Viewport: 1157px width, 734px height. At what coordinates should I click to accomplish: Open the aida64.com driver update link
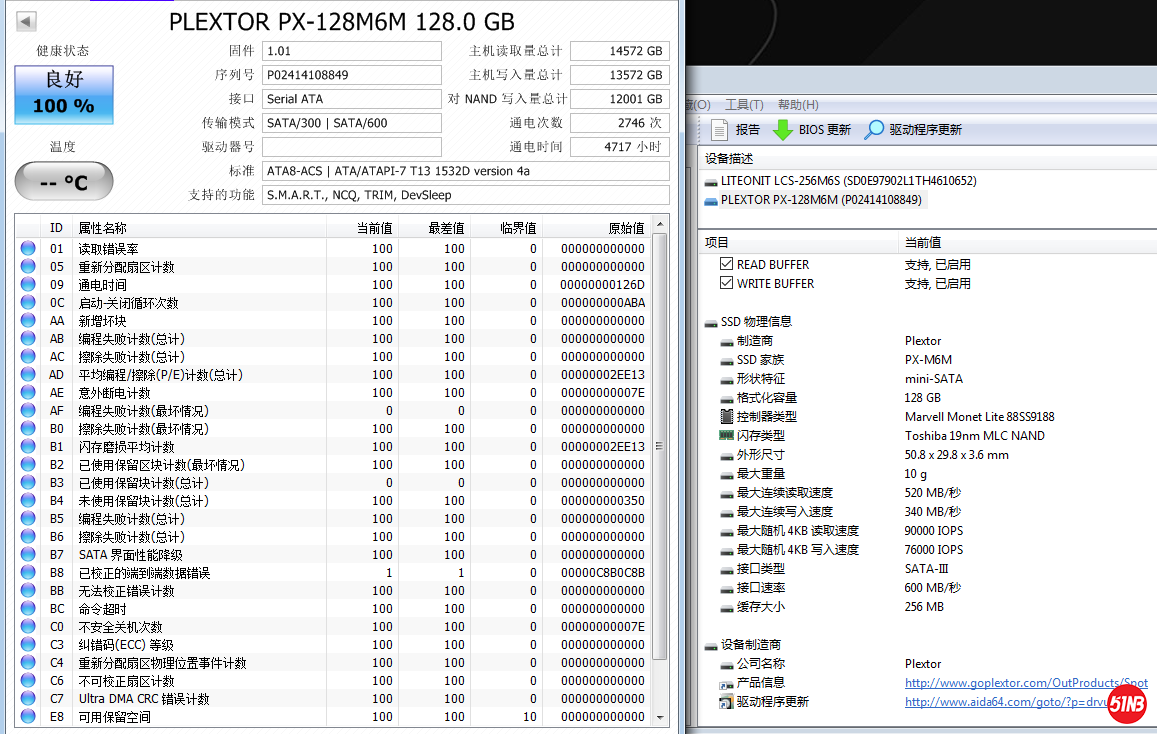[1005, 702]
